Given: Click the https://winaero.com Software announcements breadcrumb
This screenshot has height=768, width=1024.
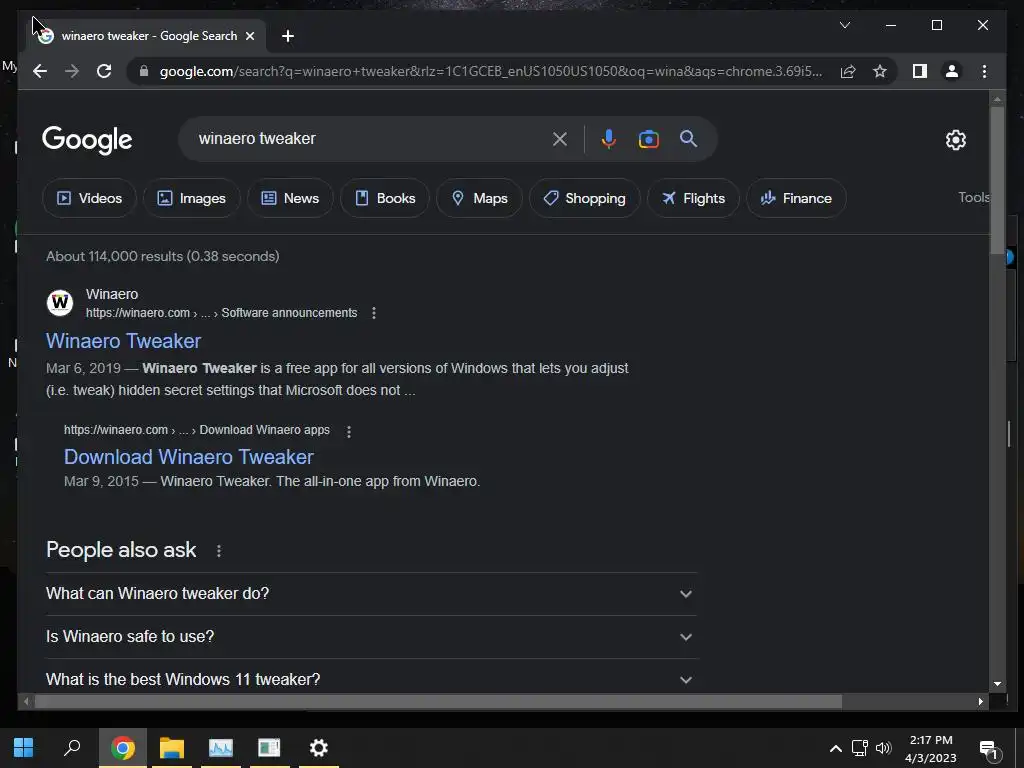Looking at the screenshot, I should (221, 313).
